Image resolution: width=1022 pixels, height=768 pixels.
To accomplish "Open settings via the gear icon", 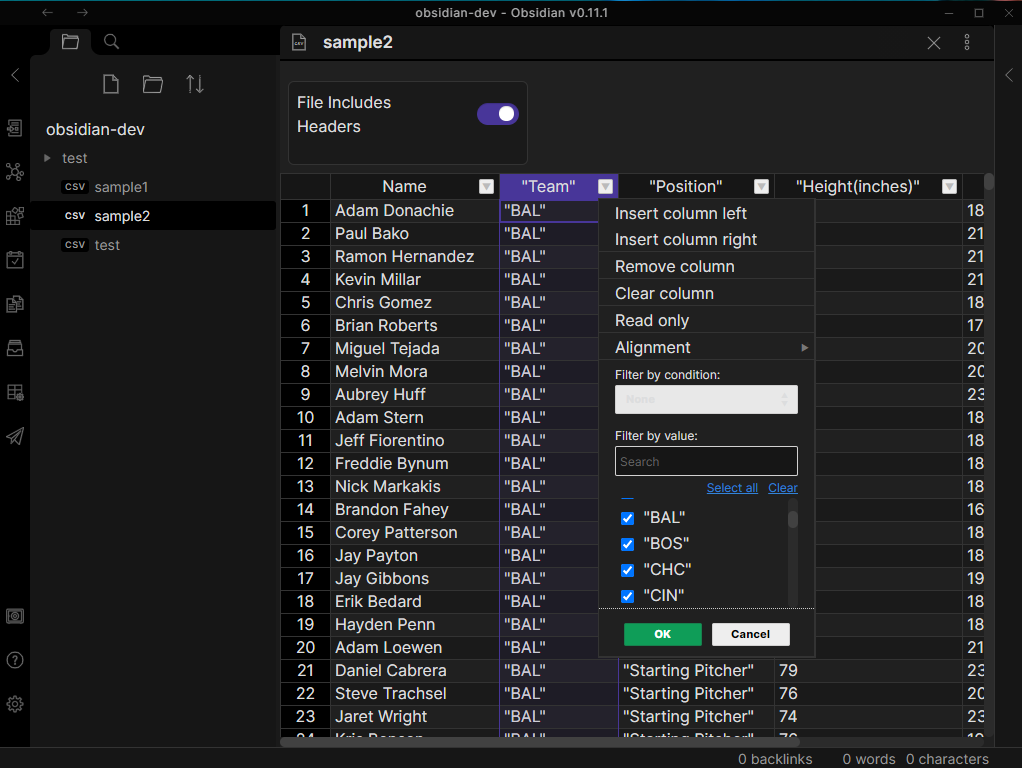I will click(x=15, y=704).
